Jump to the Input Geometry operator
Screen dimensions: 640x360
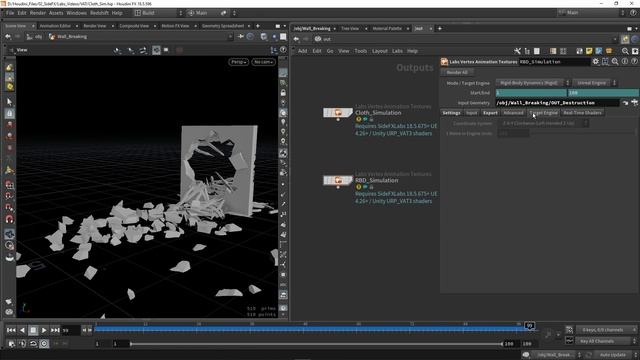[625, 103]
